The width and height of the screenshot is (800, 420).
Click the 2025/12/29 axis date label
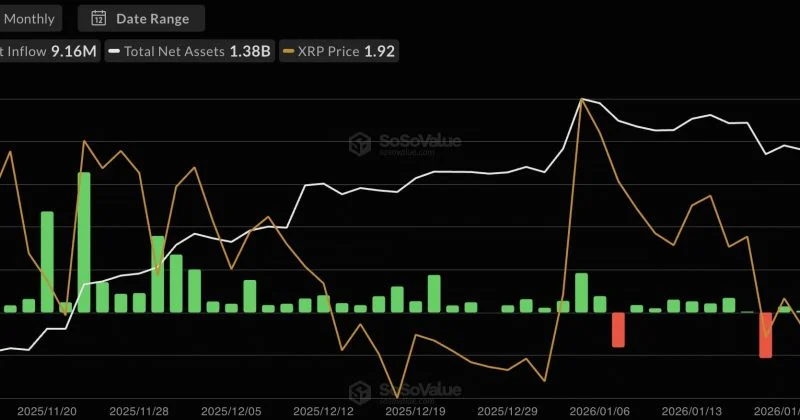point(507,411)
